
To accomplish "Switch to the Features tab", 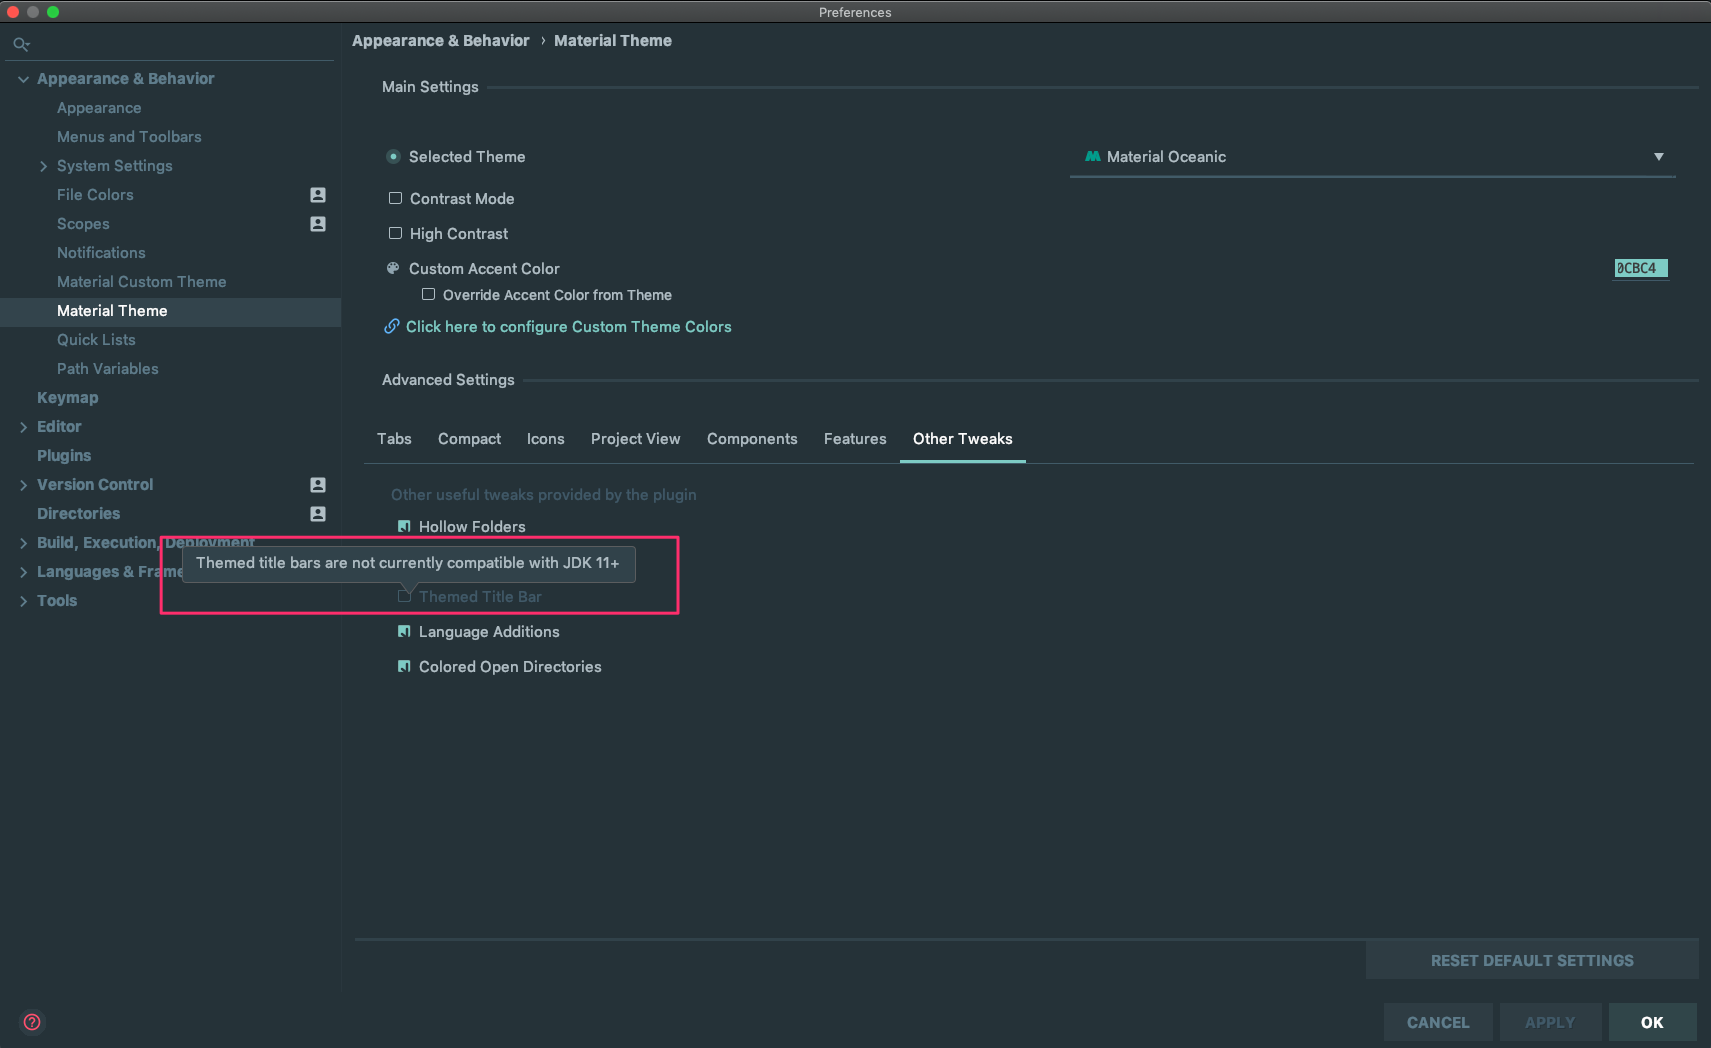I will 855,439.
